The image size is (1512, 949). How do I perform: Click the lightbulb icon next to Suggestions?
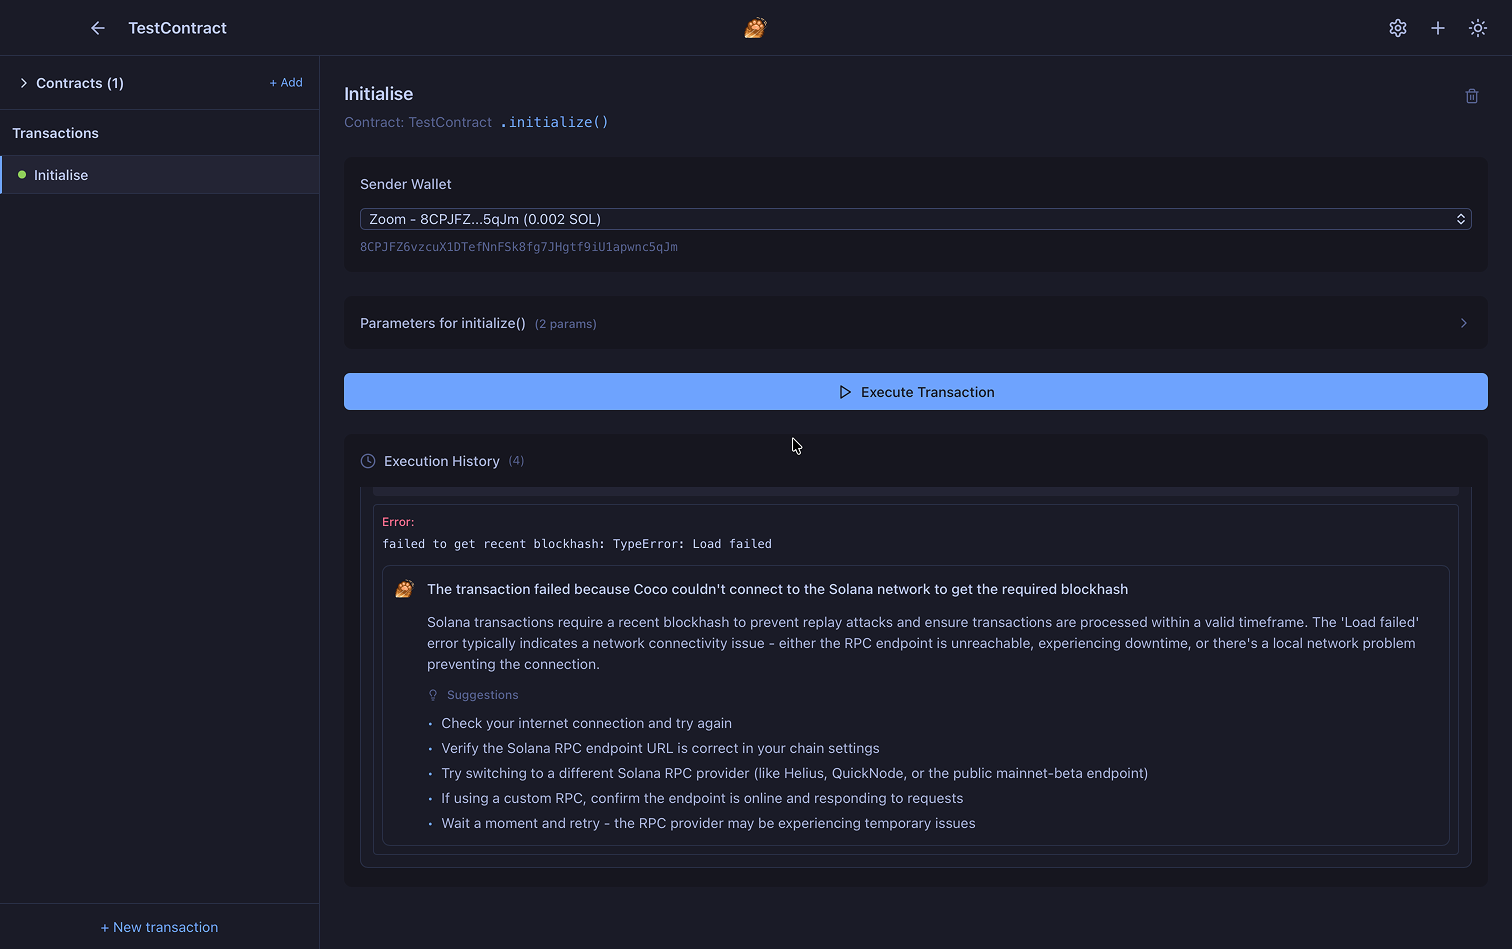point(433,695)
